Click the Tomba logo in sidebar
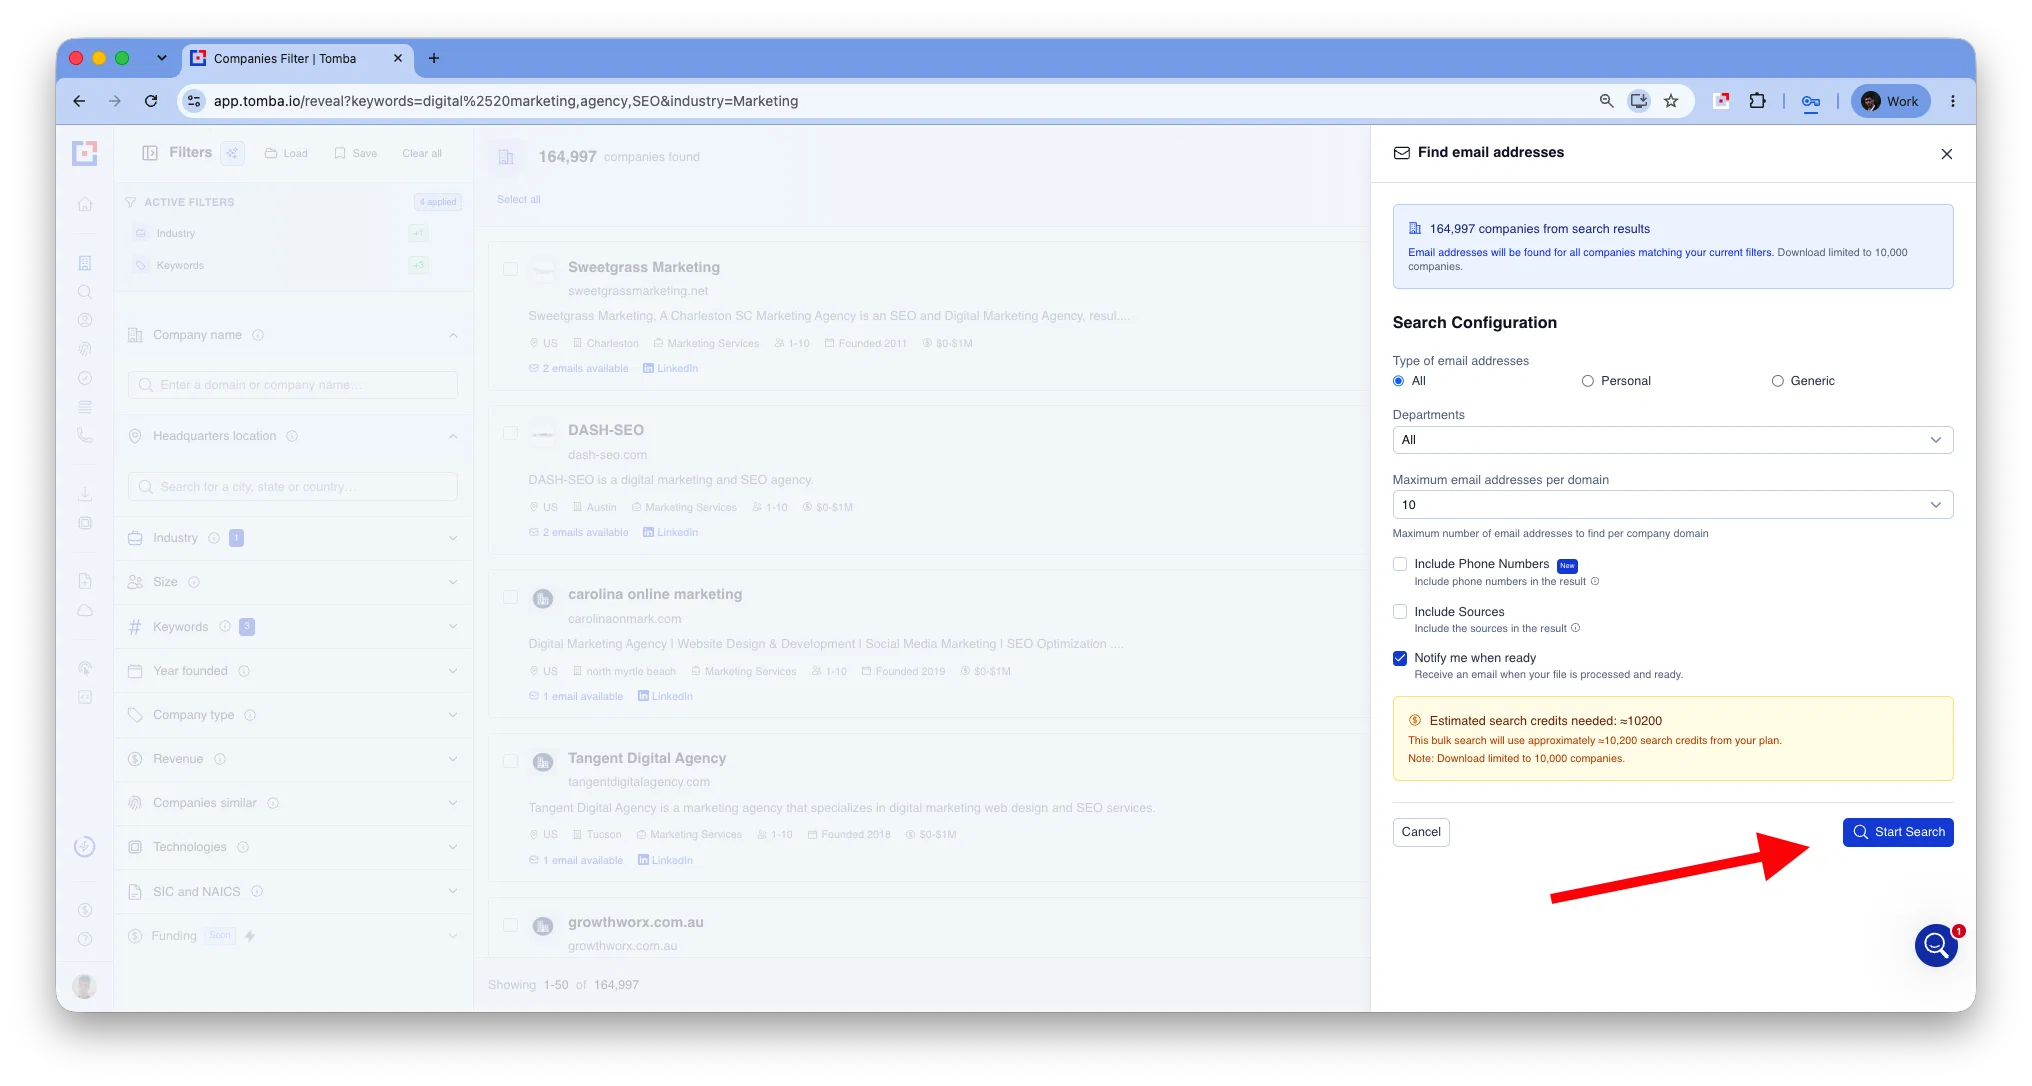The height and width of the screenshot is (1086, 2032). point(85,153)
